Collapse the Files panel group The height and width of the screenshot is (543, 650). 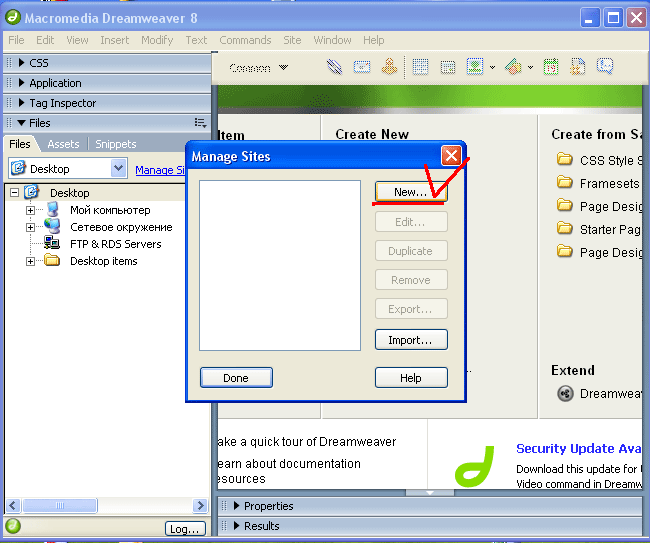[x=22, y=123]
